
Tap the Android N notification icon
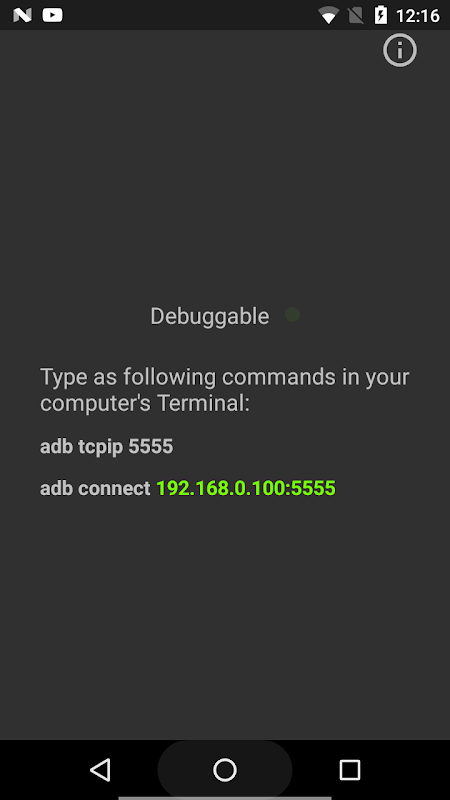(22, 15)
